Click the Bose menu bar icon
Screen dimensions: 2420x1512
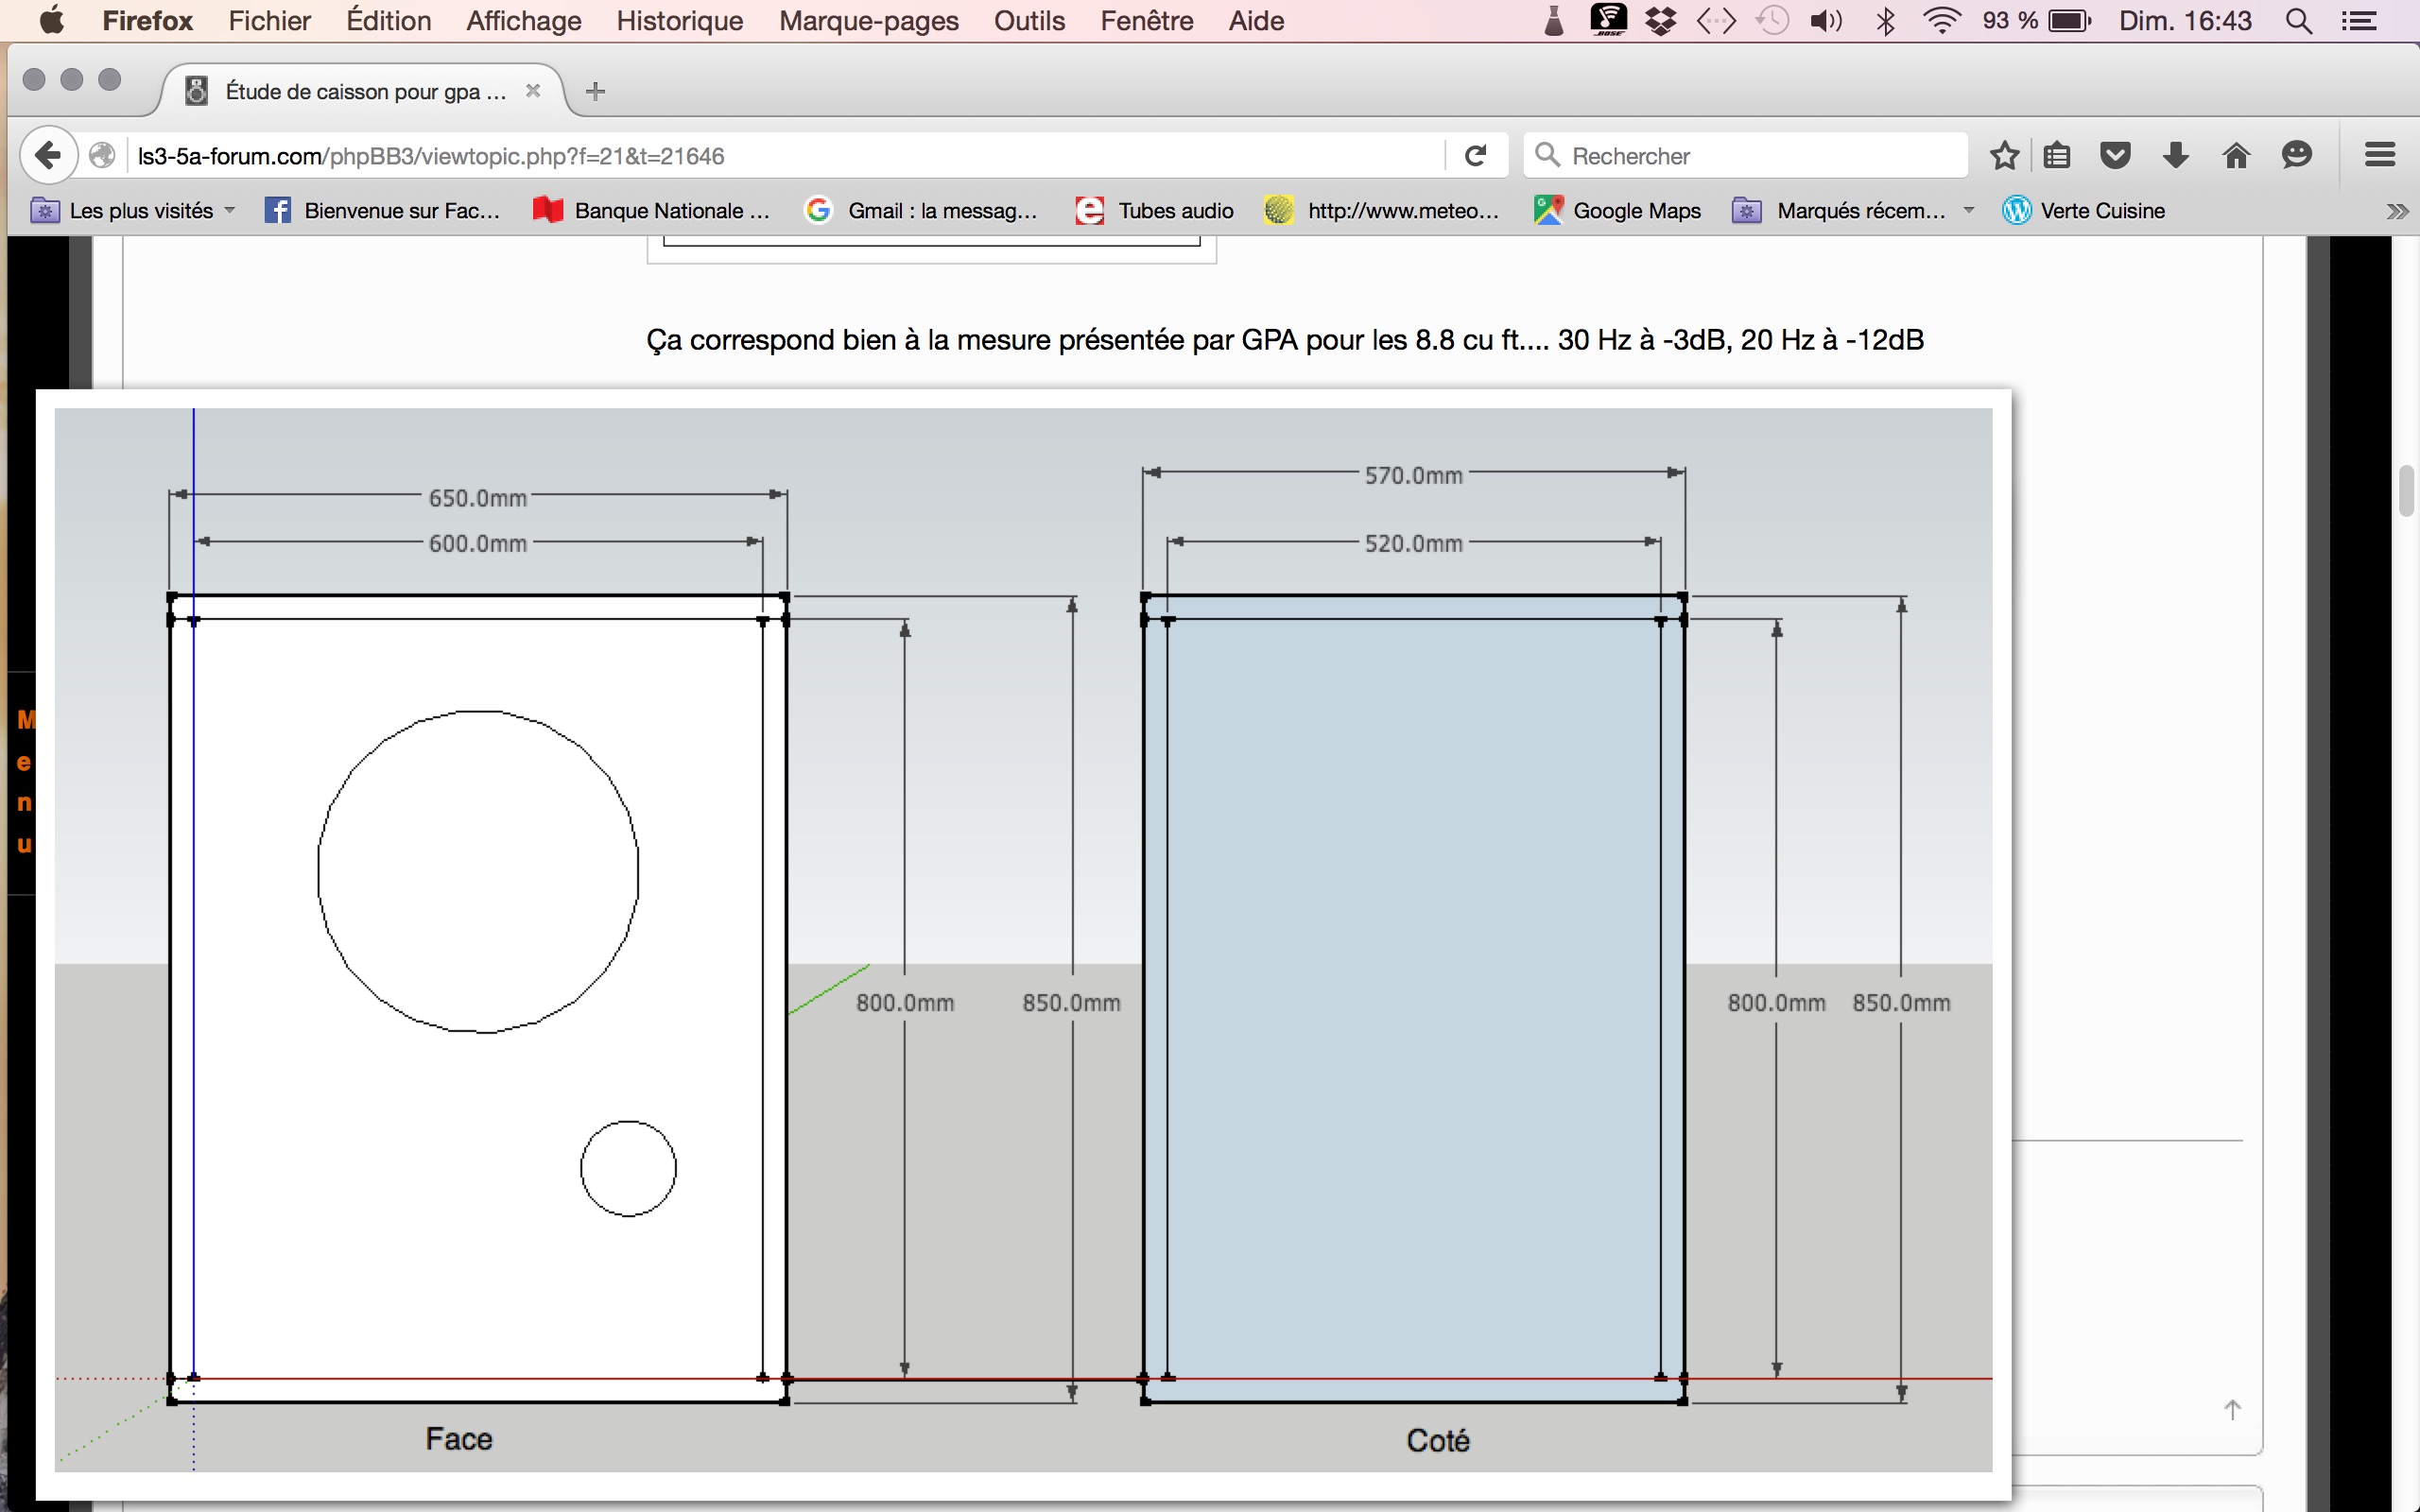[1608, 20]
